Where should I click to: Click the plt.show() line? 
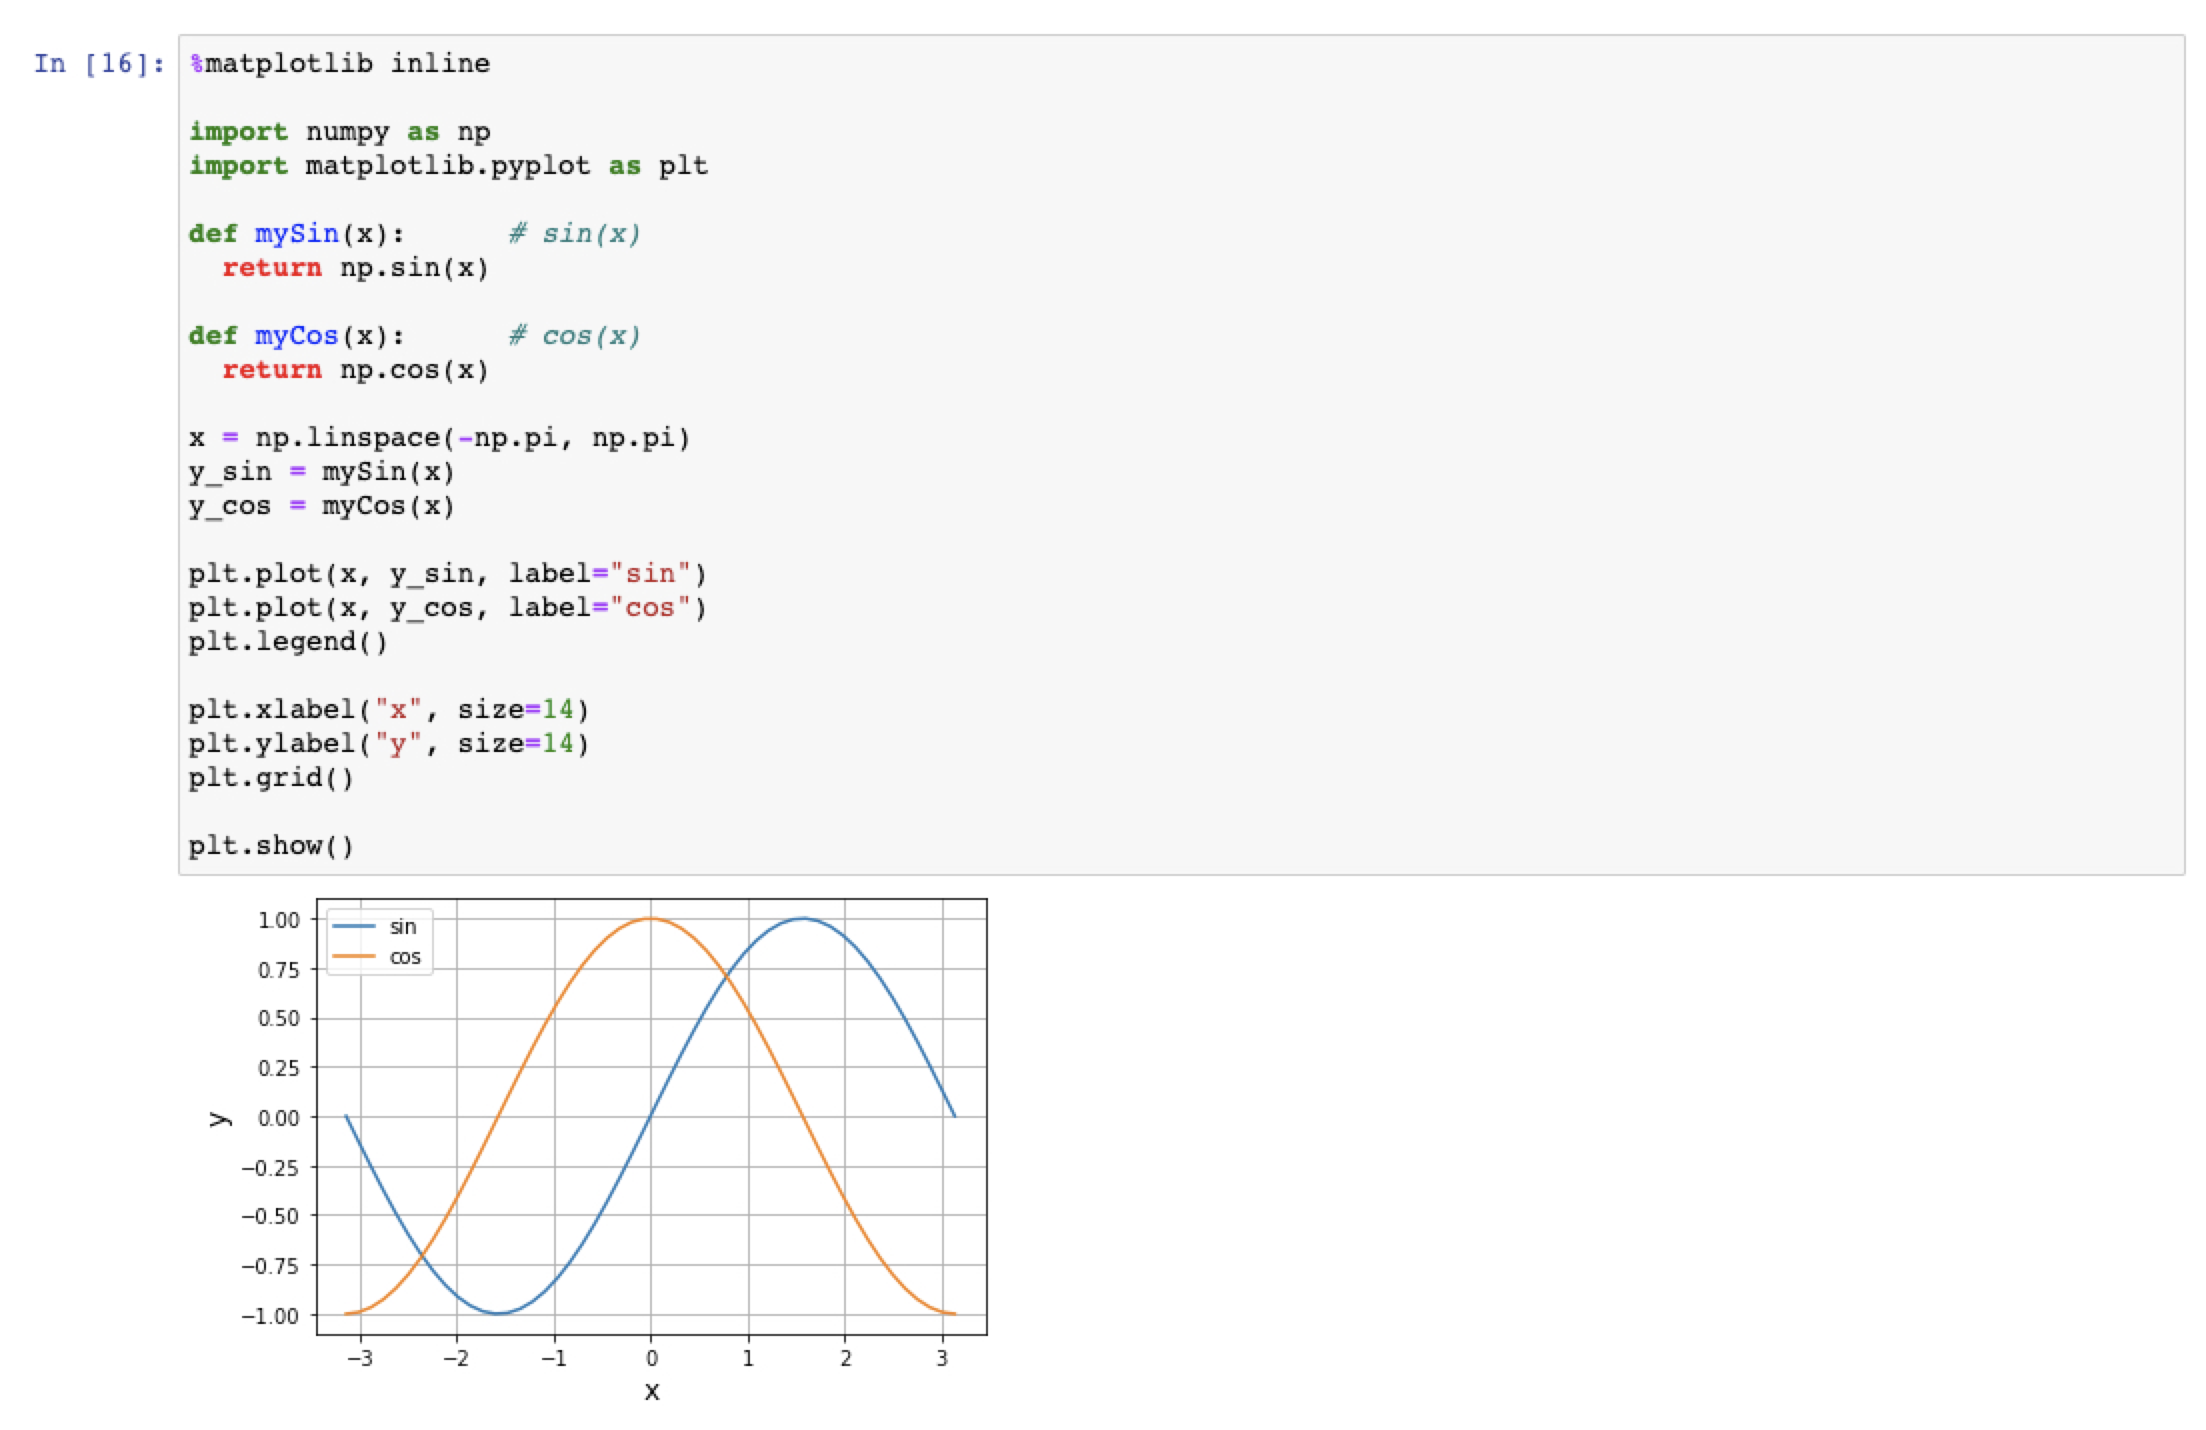point(271,846)
